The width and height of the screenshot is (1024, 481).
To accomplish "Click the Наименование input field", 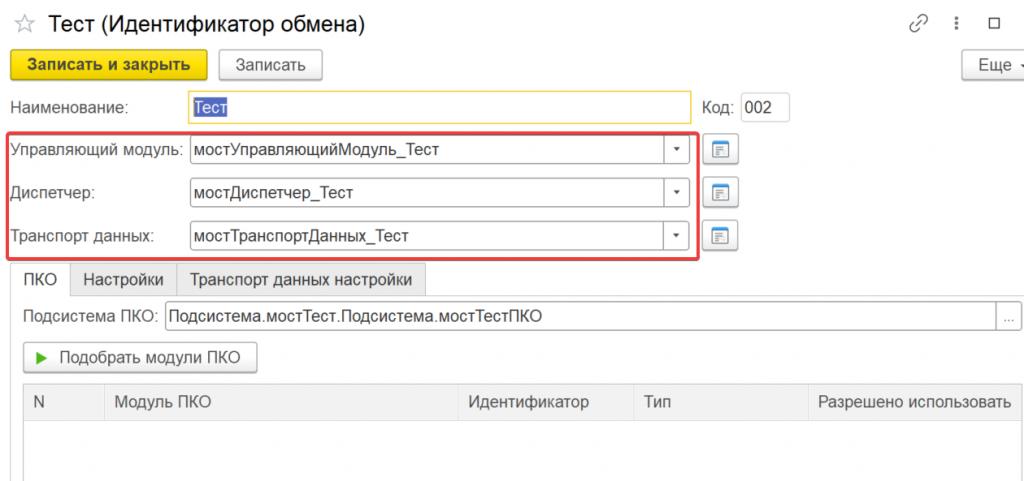I will click(440, 107).
